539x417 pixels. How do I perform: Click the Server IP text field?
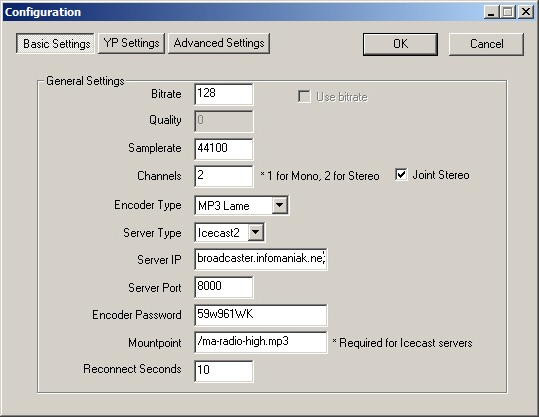pos(261,259)
